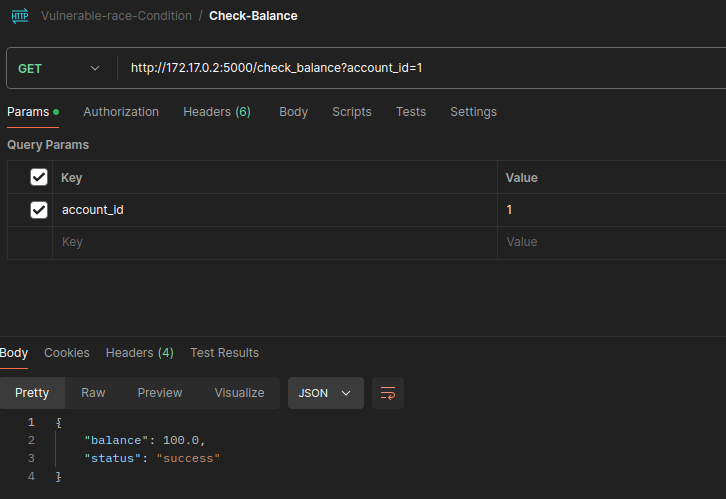Open the JSON format dropdown
The image size is (726, 499).
325,393
